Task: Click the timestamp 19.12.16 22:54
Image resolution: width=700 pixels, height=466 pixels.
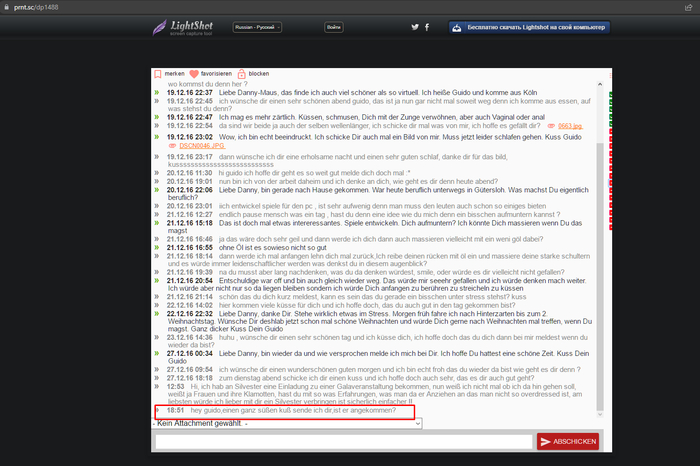Action: coord(190,125)
